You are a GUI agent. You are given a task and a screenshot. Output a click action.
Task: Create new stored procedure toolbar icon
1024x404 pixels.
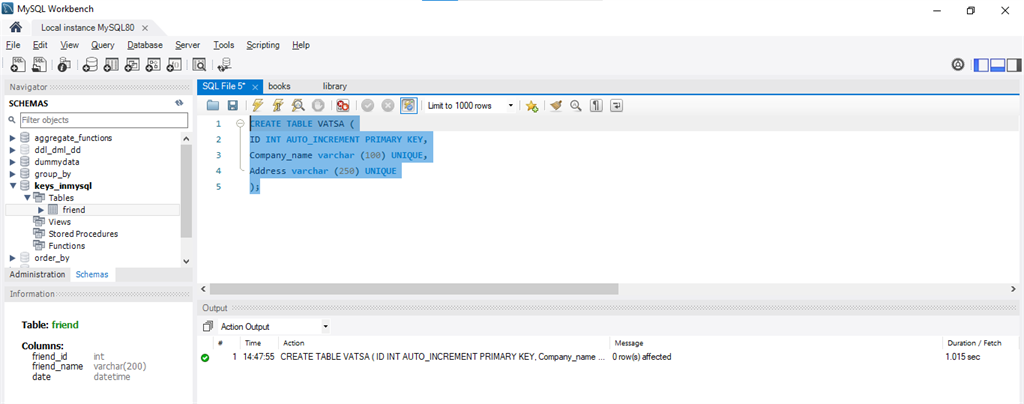153,64
